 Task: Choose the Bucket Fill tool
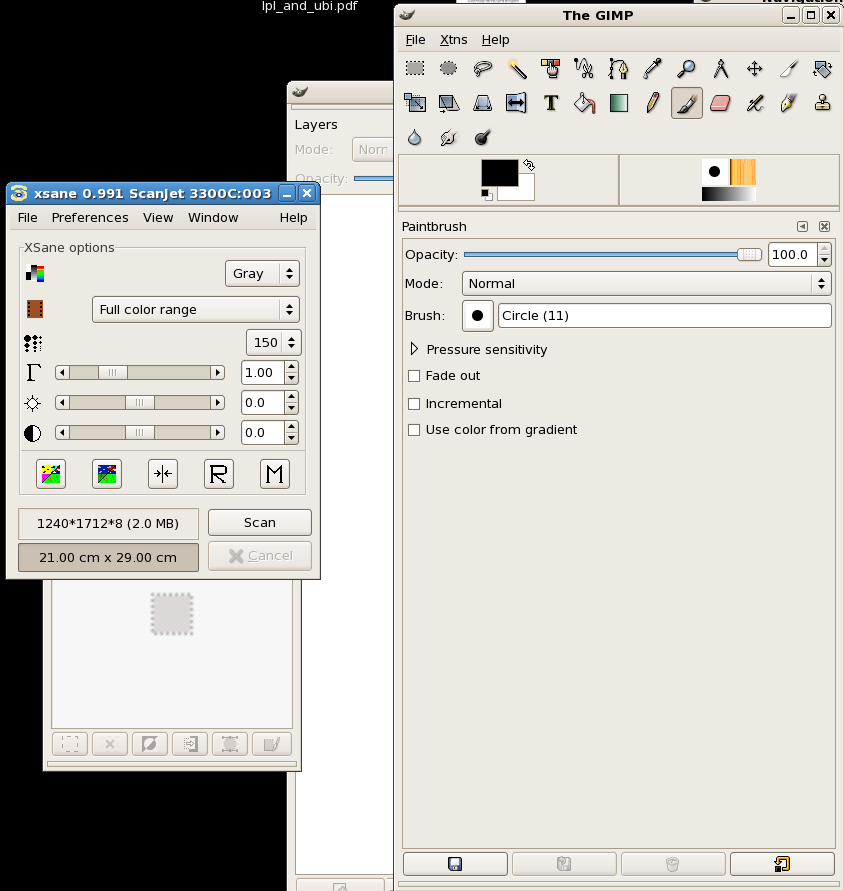click(x=584, y=103)
